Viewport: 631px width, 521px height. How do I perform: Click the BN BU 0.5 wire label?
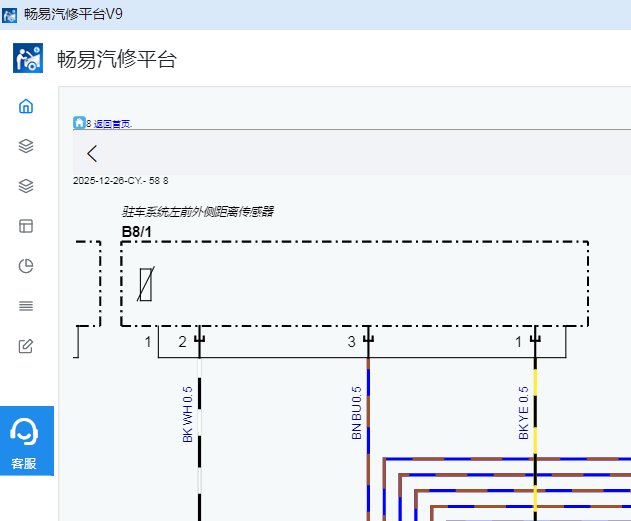point(357,413)
